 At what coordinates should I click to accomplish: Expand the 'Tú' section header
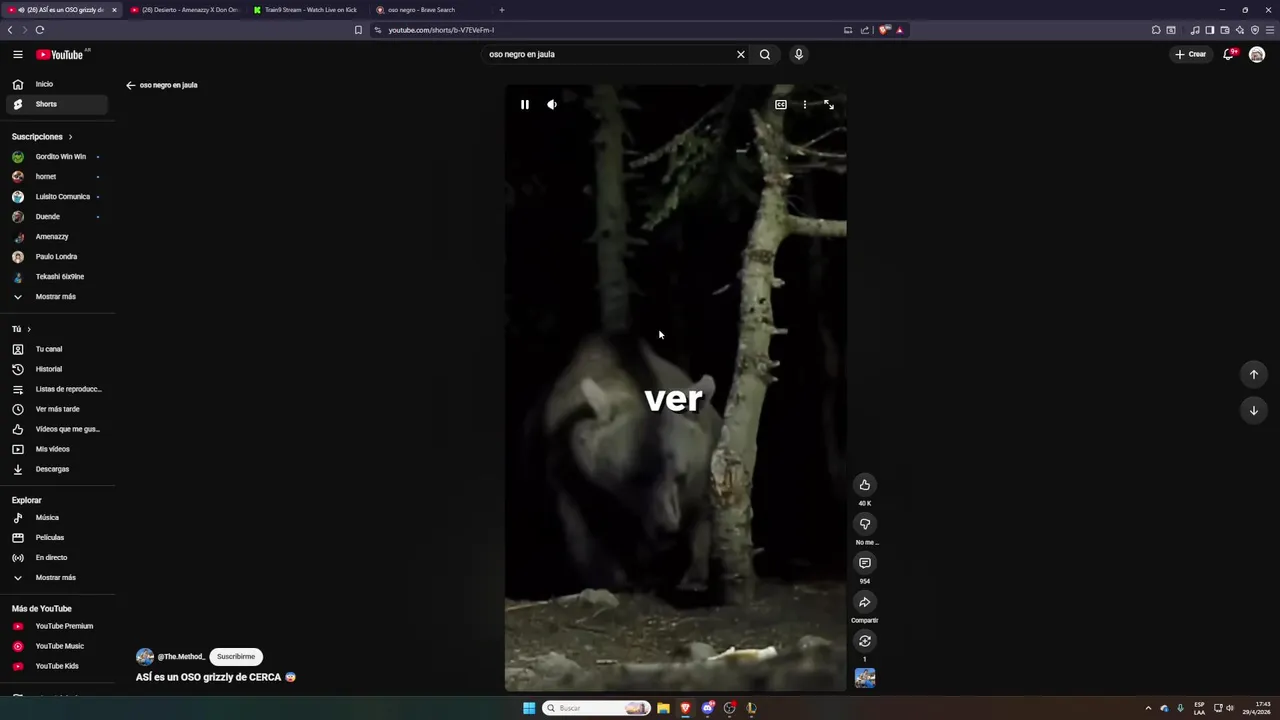pyautogui.click(x=21, y=329)
